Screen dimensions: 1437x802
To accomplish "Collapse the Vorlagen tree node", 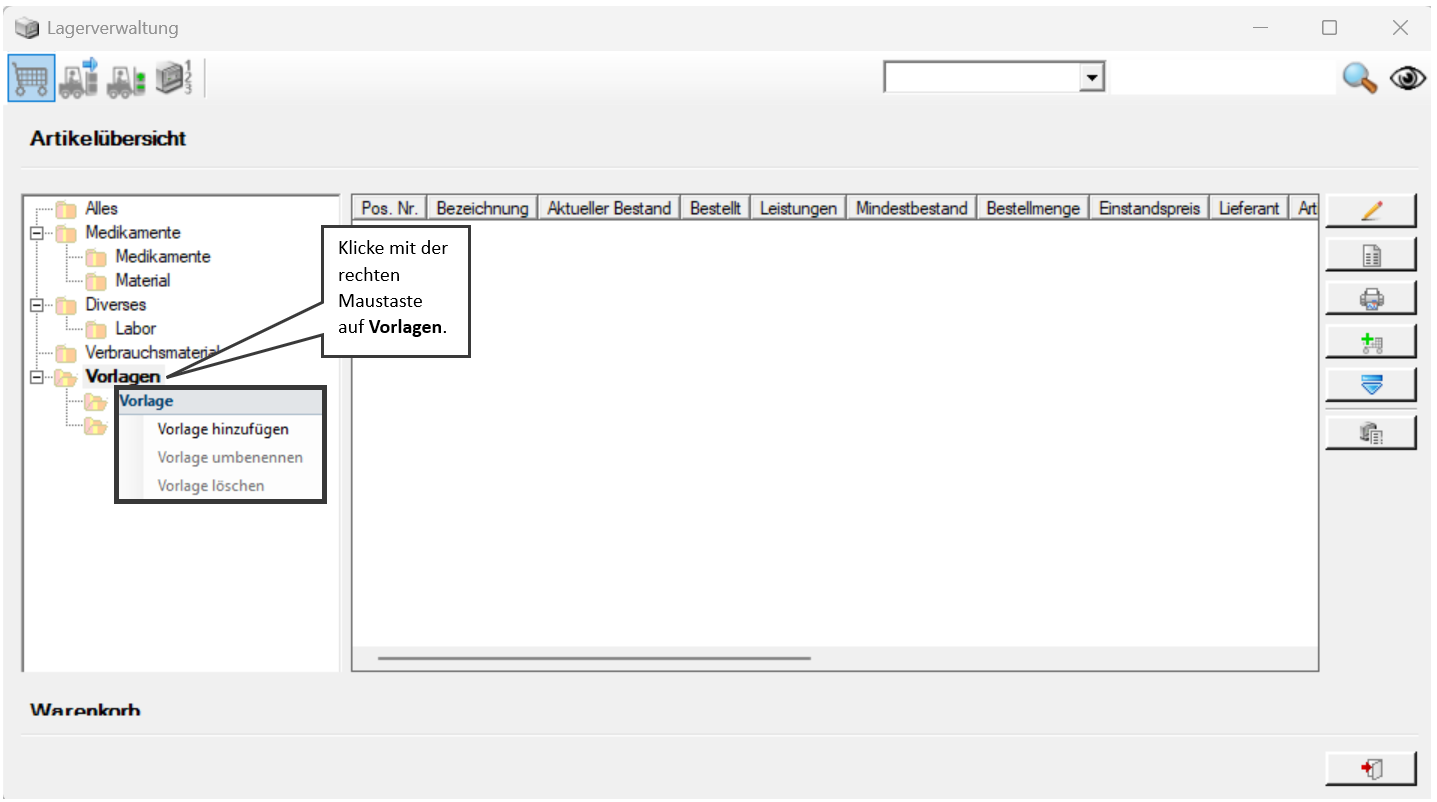I will click(38, 377).
